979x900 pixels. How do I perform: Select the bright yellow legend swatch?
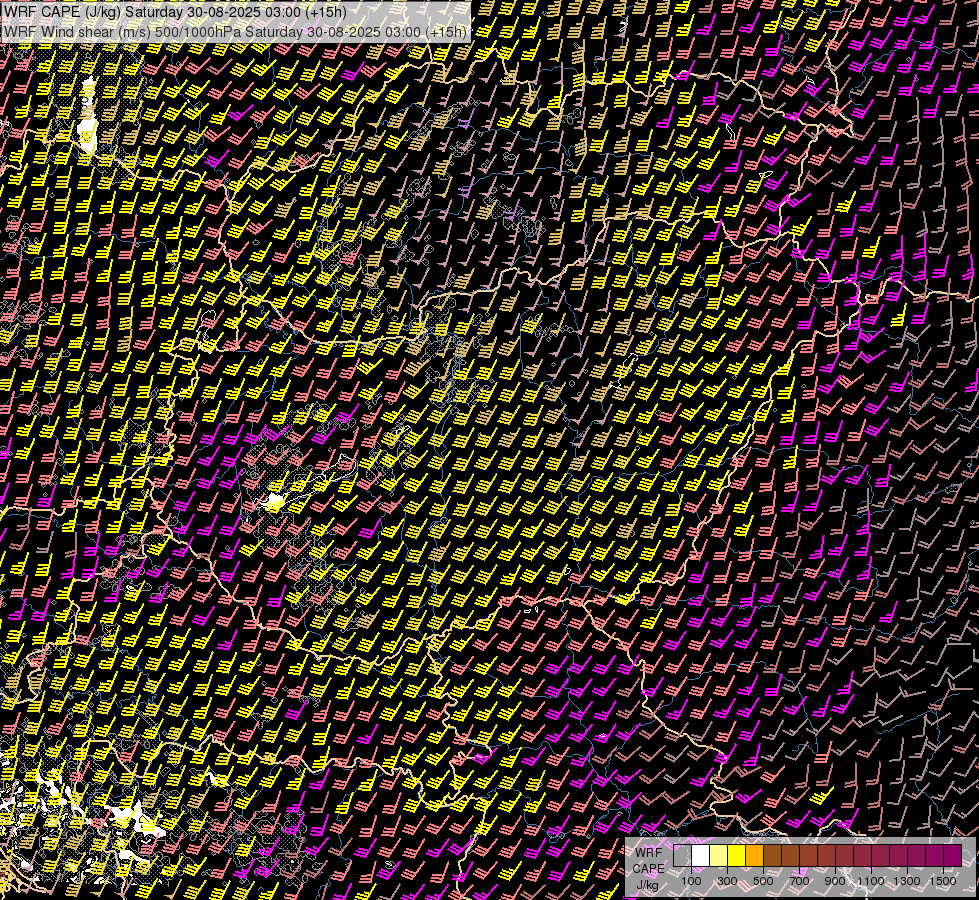(x=737, y=855)
